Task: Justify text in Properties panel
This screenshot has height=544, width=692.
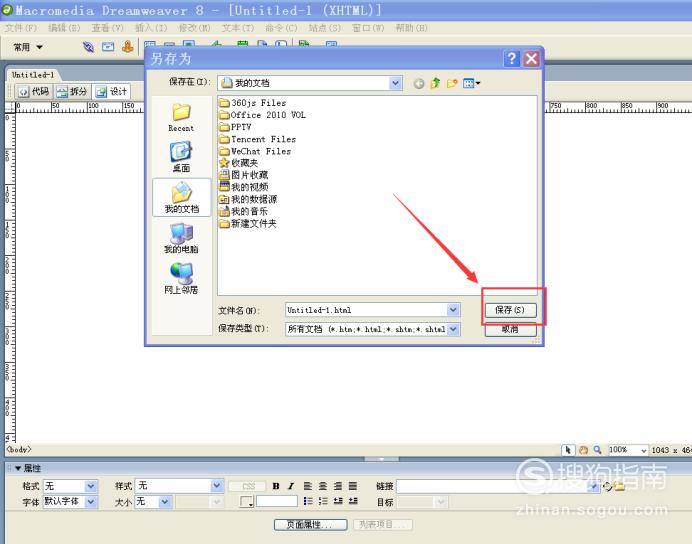Action: click(353, 486)
